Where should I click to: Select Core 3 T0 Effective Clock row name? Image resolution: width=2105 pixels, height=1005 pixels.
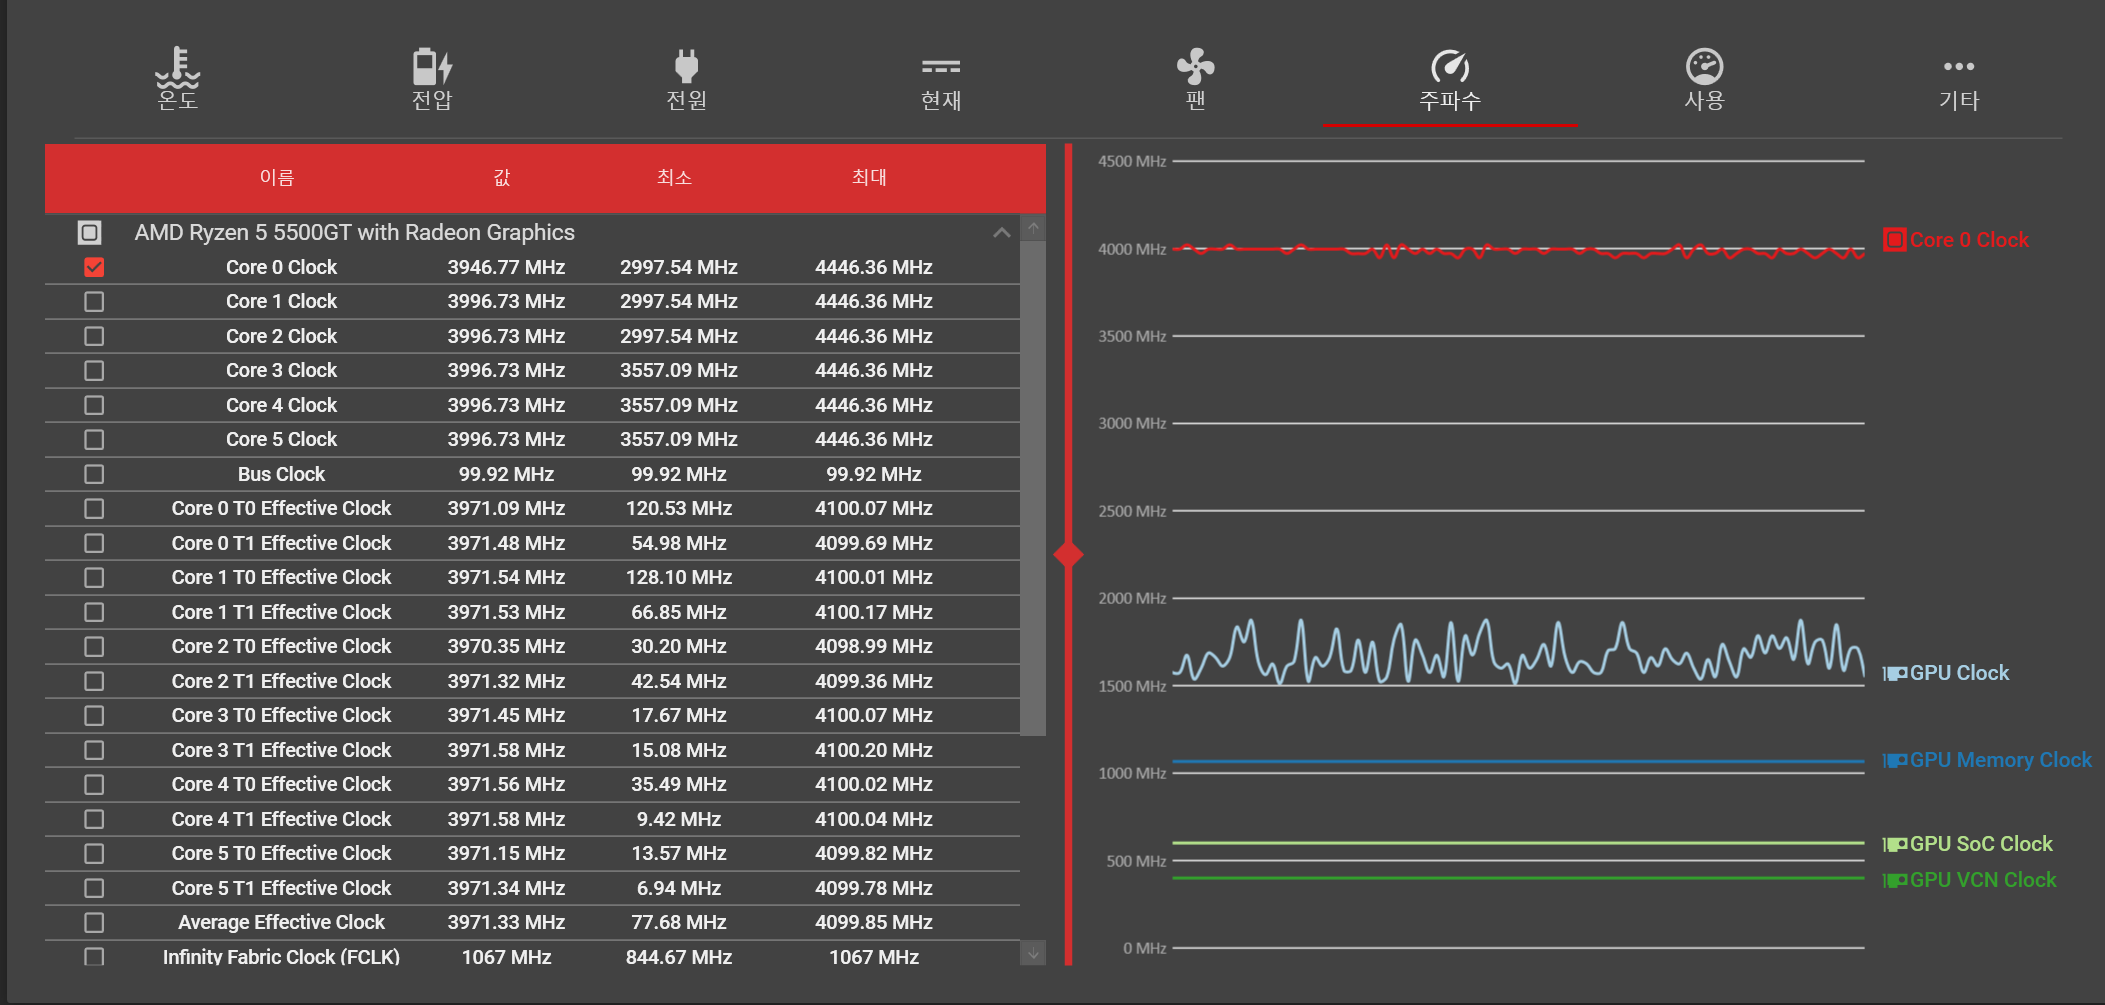pyautogui.click(x=281, y=715)
